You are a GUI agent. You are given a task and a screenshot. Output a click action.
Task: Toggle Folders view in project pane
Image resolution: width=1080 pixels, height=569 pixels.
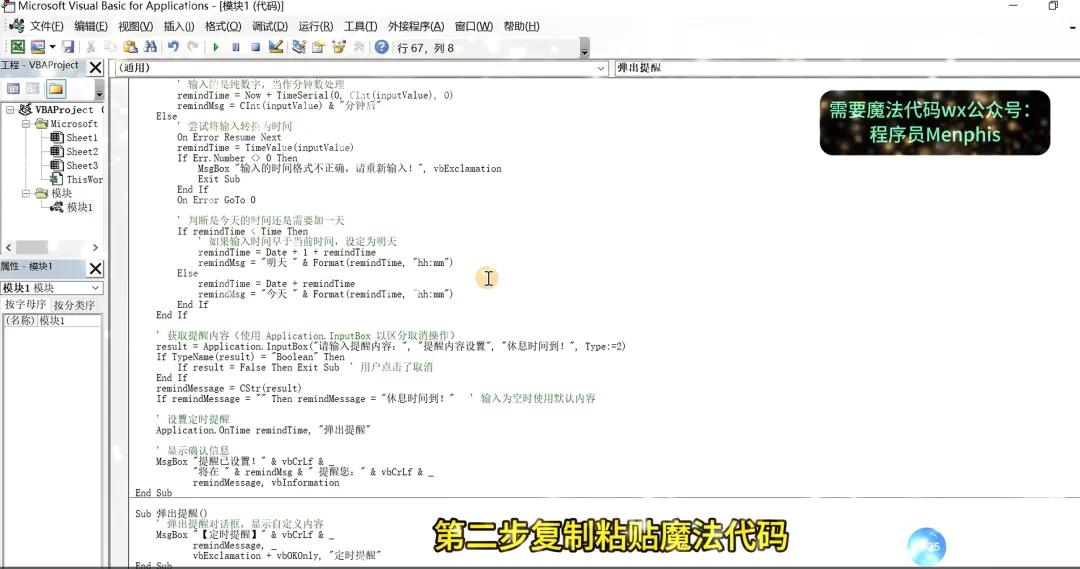click(x=56, y=89)
